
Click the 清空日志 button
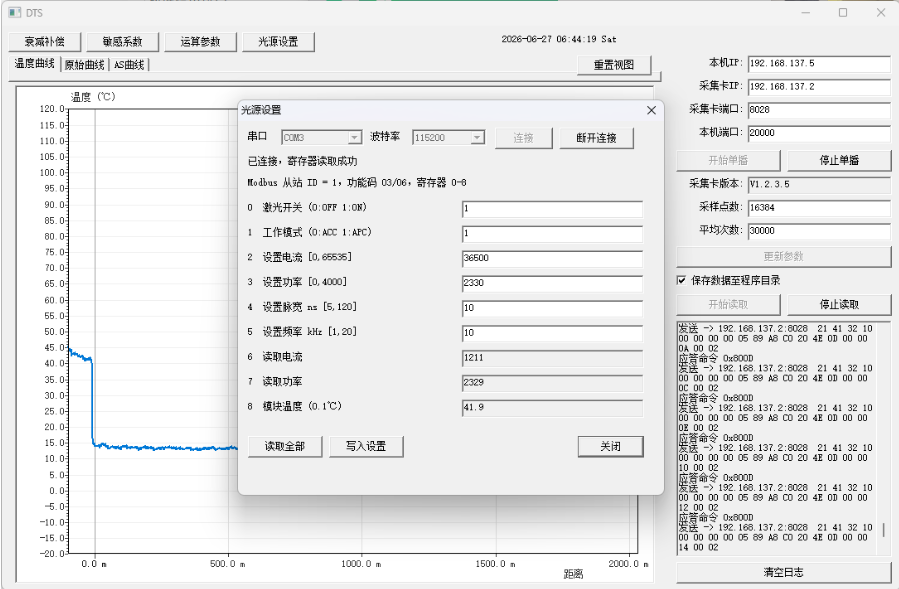[x=783, y=572]
